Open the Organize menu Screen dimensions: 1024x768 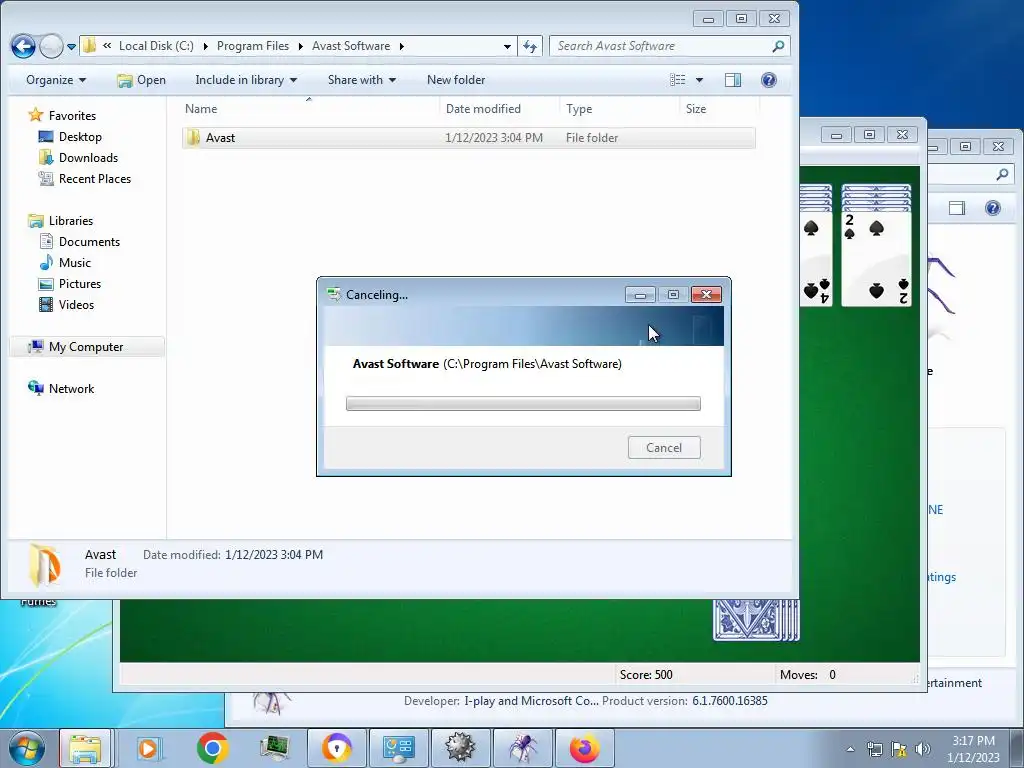(56, 80)
